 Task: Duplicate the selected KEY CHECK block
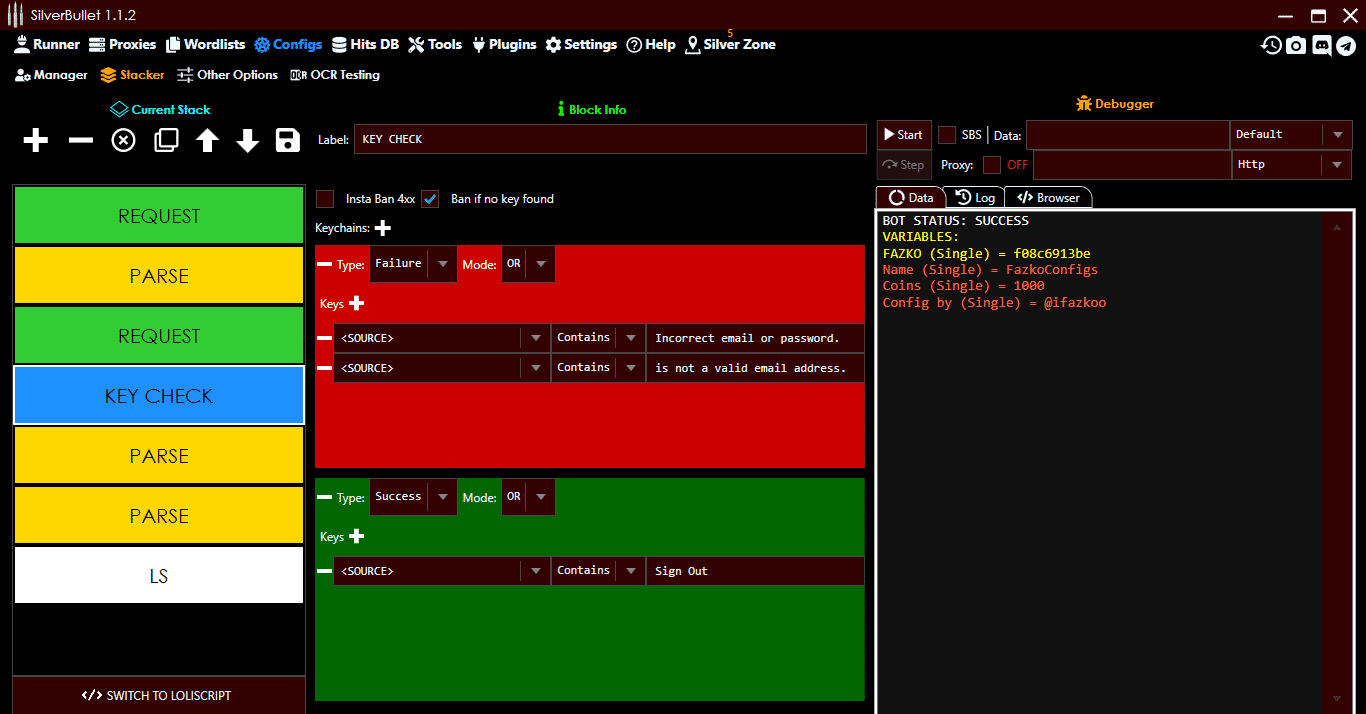point(165,140)
